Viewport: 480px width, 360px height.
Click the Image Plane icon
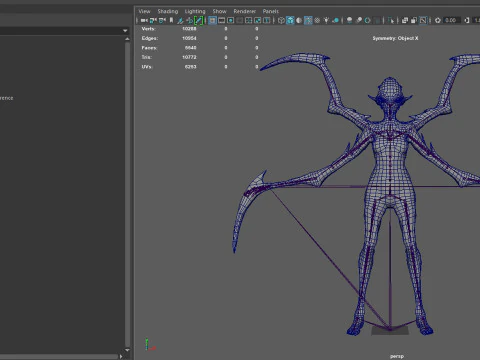[180, 21]
